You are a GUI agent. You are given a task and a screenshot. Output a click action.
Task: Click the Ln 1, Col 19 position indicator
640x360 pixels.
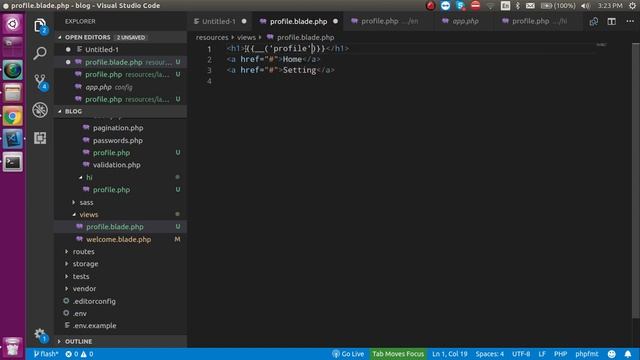coord(449,354)
